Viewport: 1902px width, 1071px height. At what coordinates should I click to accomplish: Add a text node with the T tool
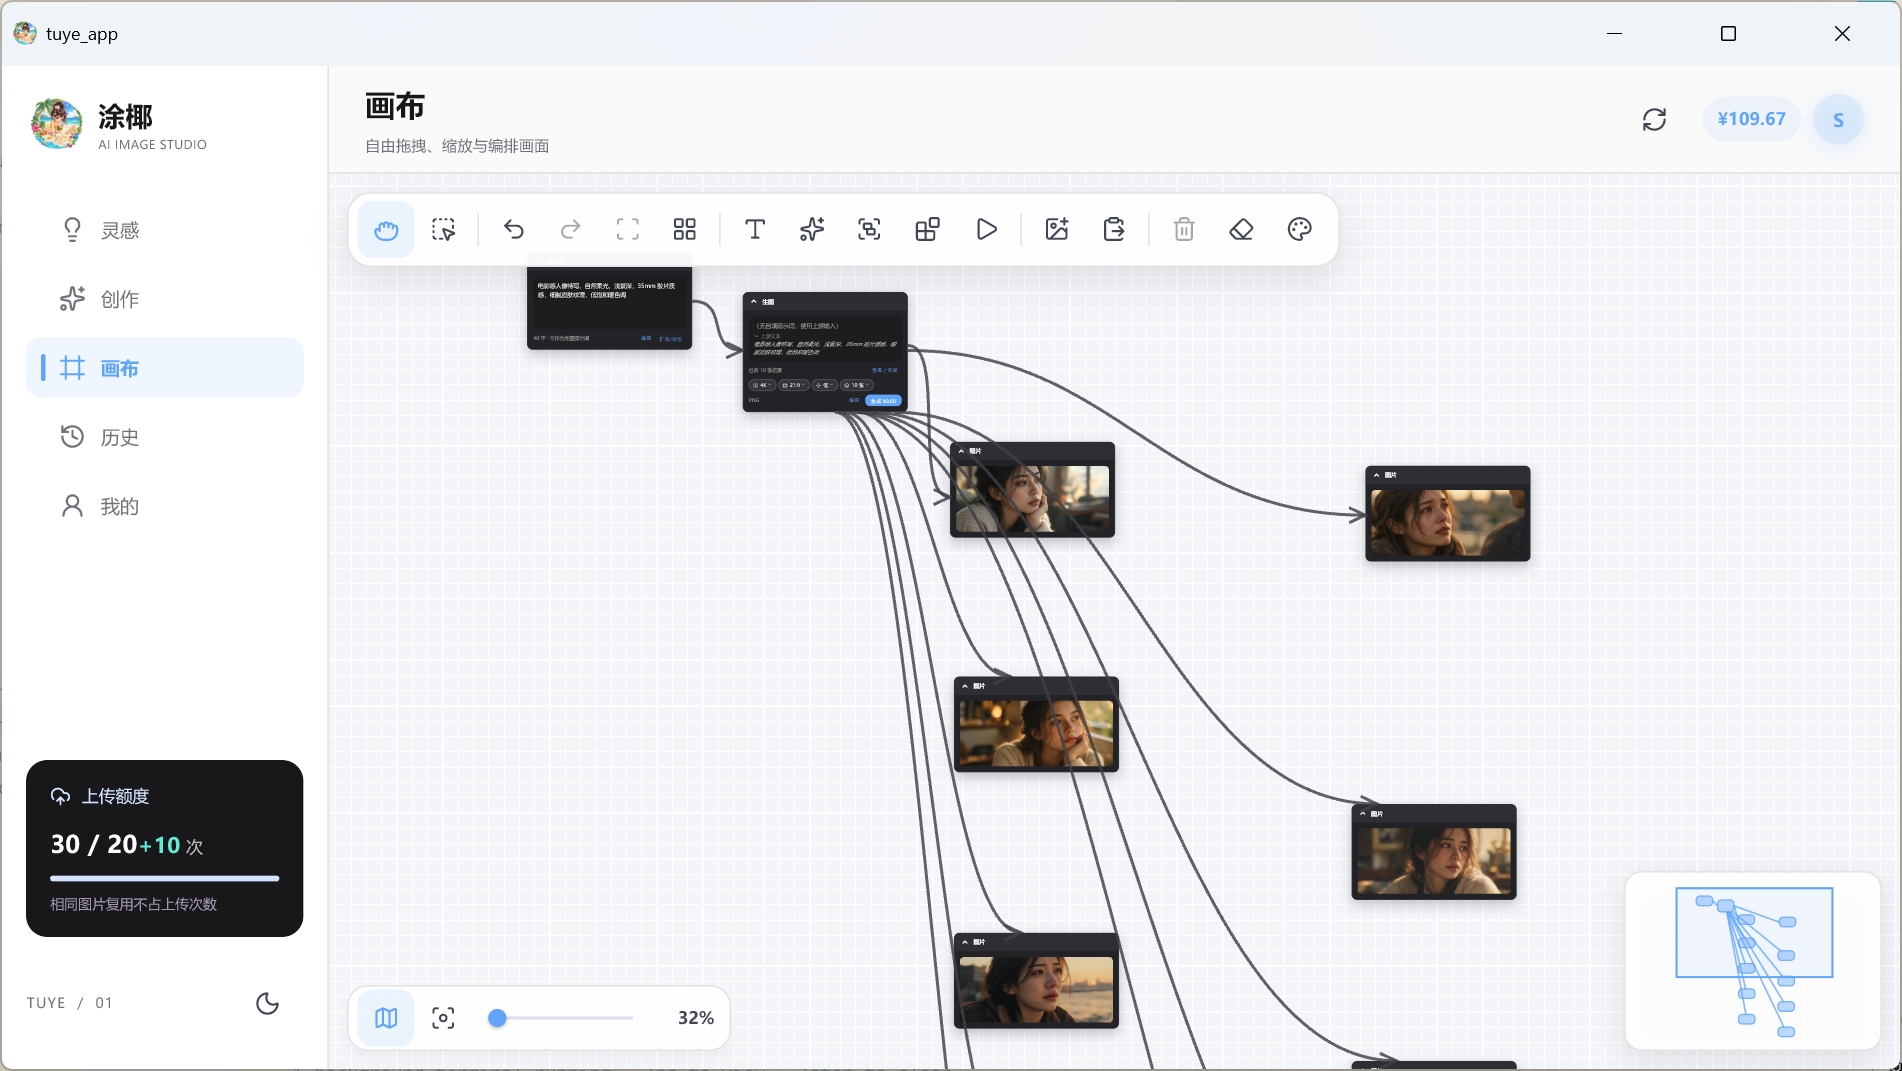click(755, 230)
